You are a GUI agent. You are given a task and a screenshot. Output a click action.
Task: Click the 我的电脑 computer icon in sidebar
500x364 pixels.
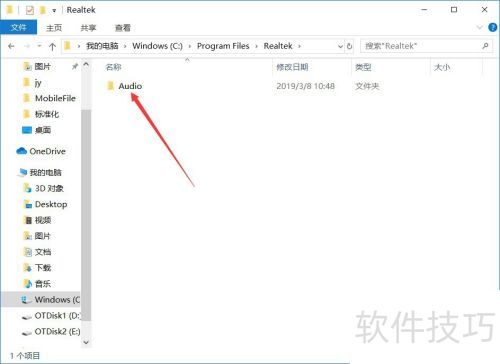coord(23,172)
